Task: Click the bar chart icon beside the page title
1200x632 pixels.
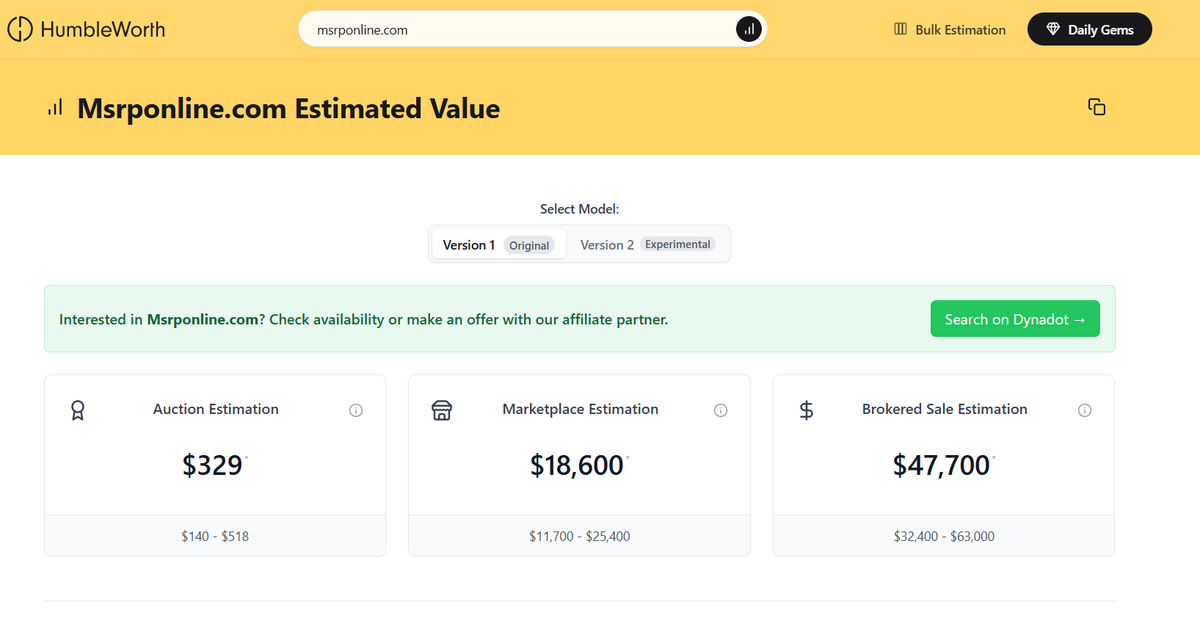Action: pos(54,107)
